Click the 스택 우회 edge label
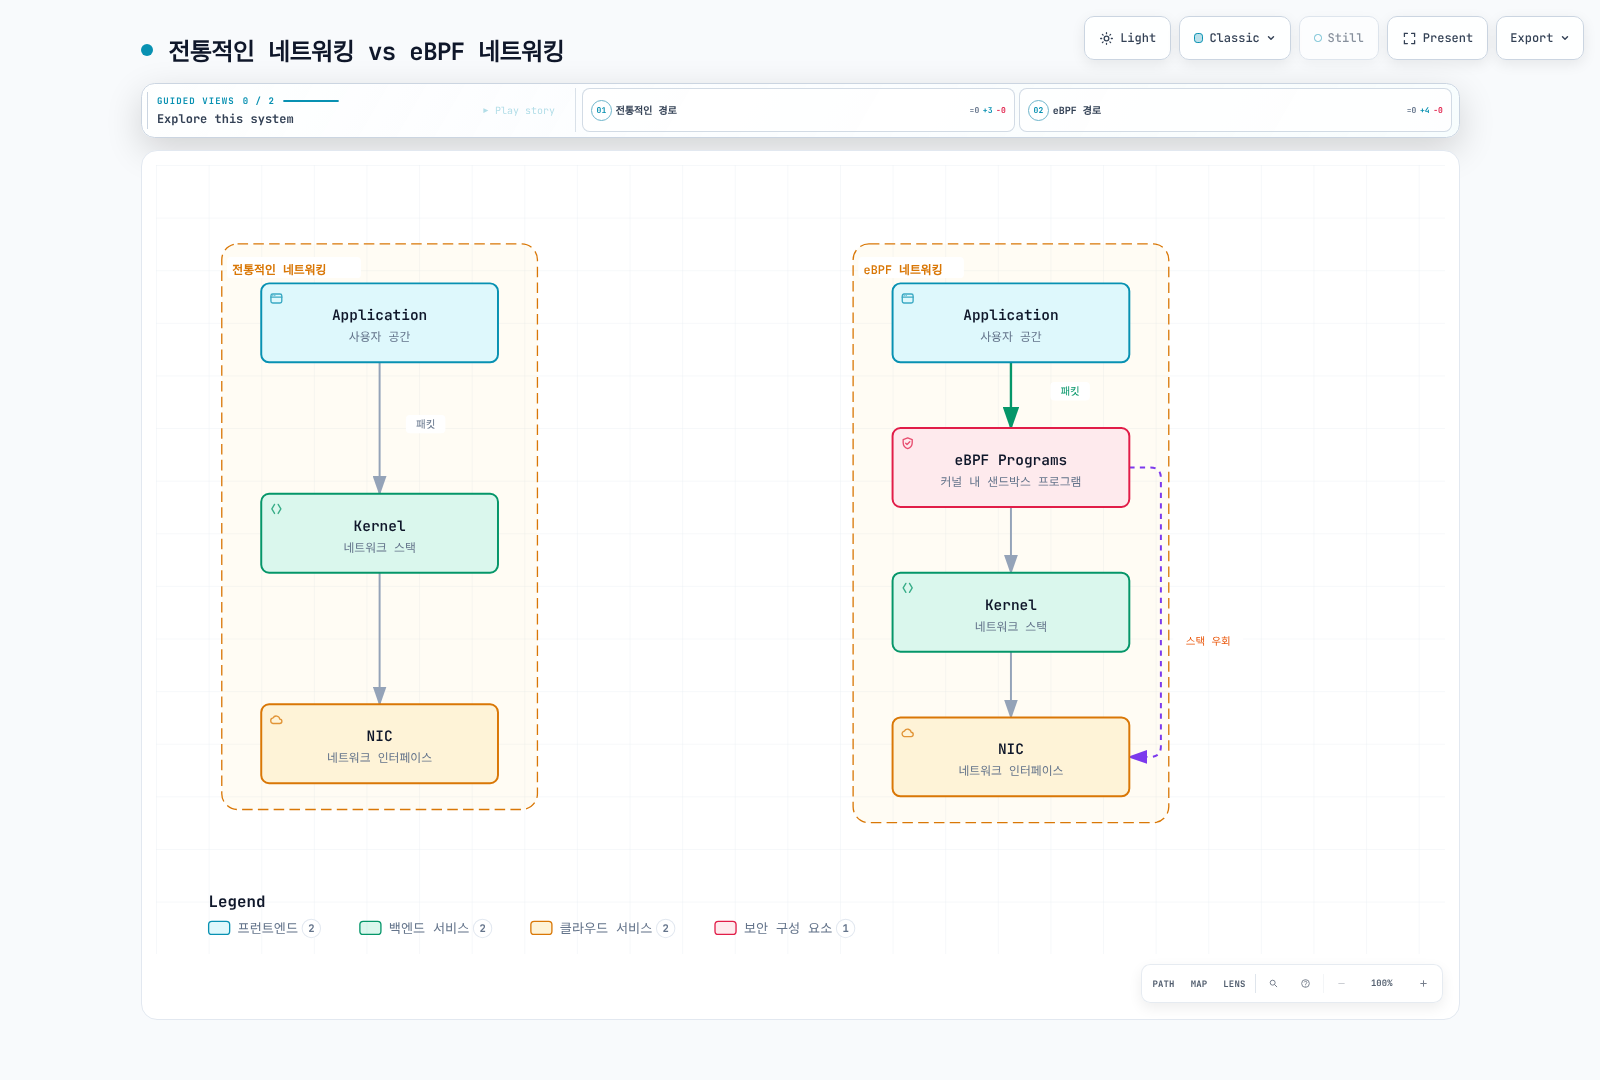 click(x=1208, y=641)
